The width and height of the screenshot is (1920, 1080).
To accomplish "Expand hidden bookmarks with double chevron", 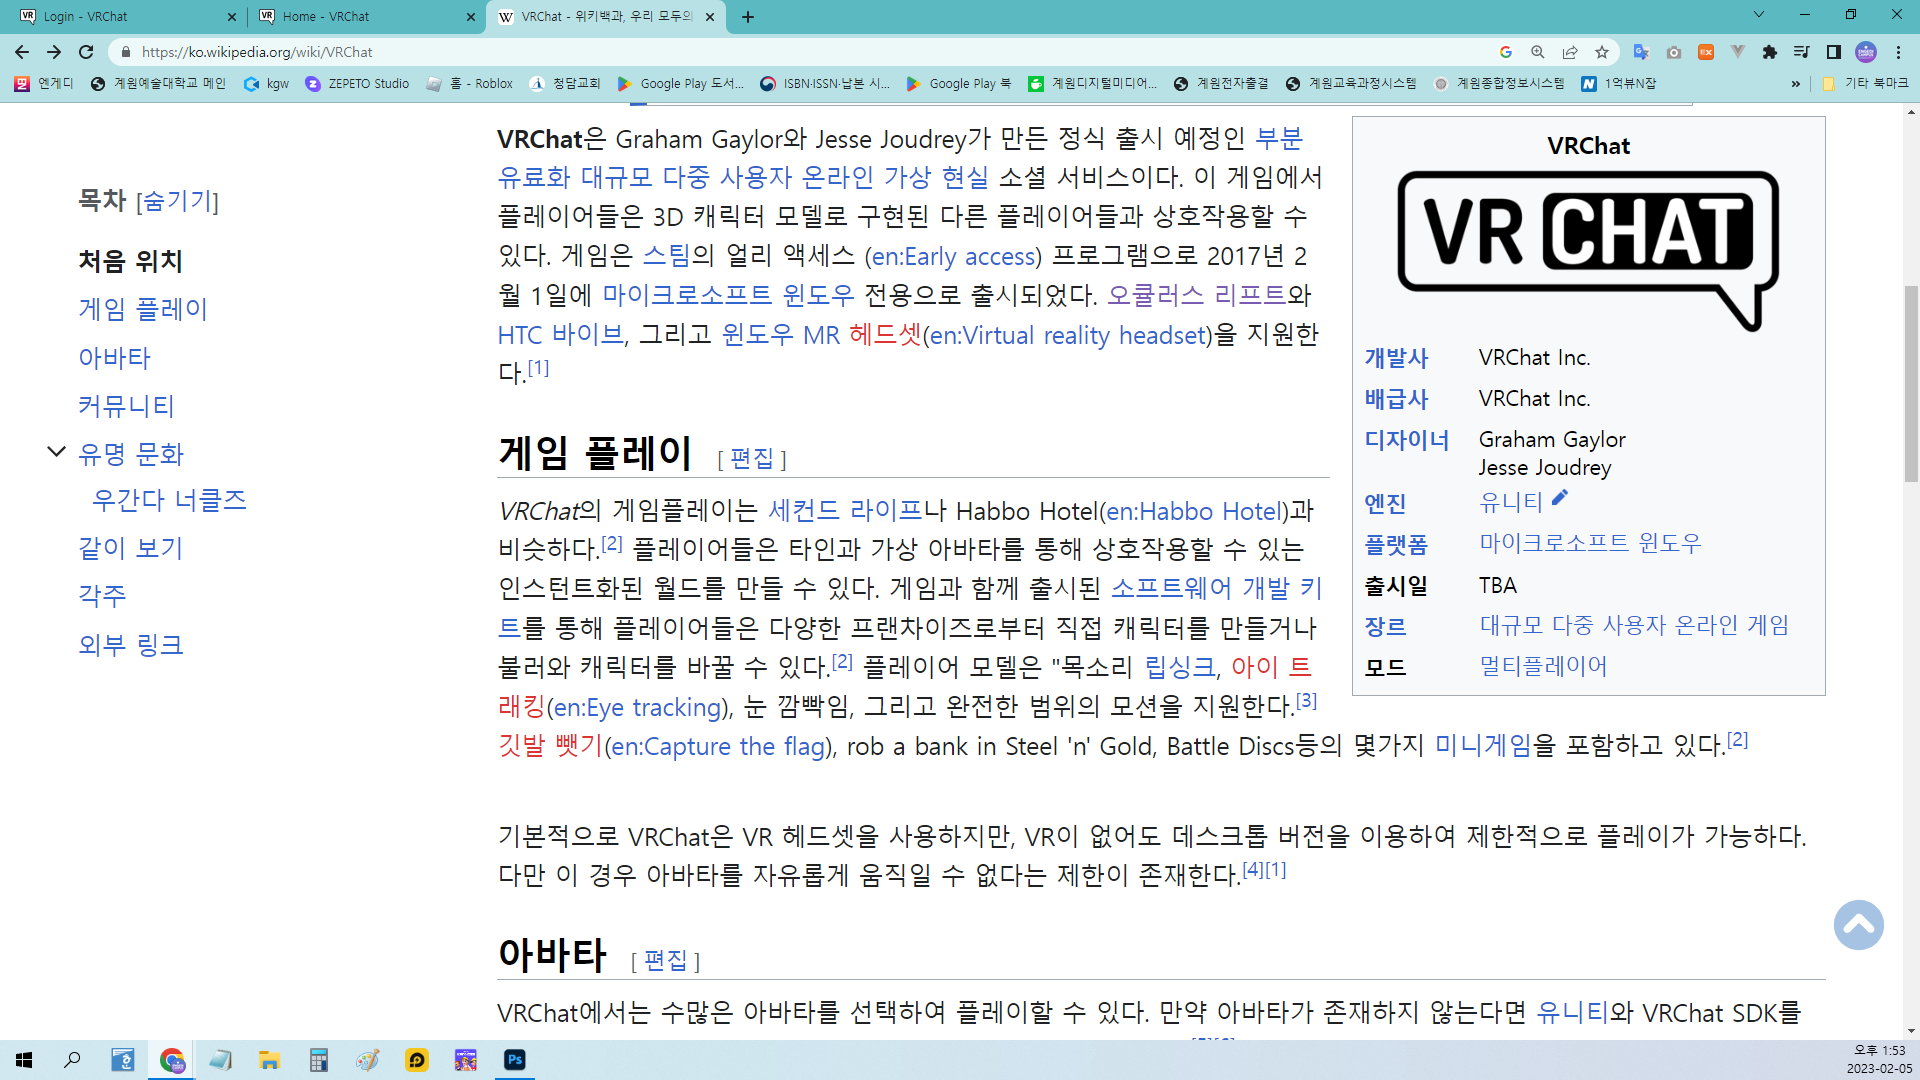I will tap(1796, 84).
